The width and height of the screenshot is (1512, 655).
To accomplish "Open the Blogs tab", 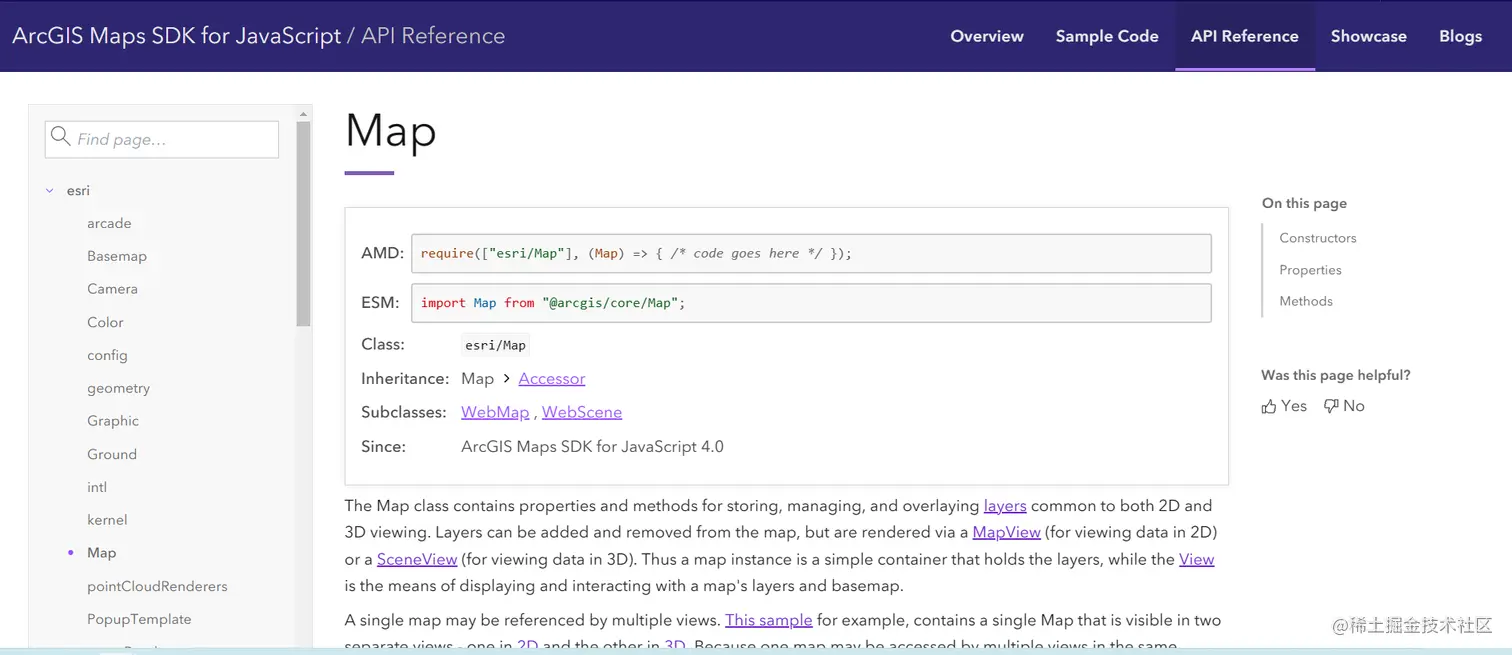I will pyautogui.click(x=1460, y=36).
